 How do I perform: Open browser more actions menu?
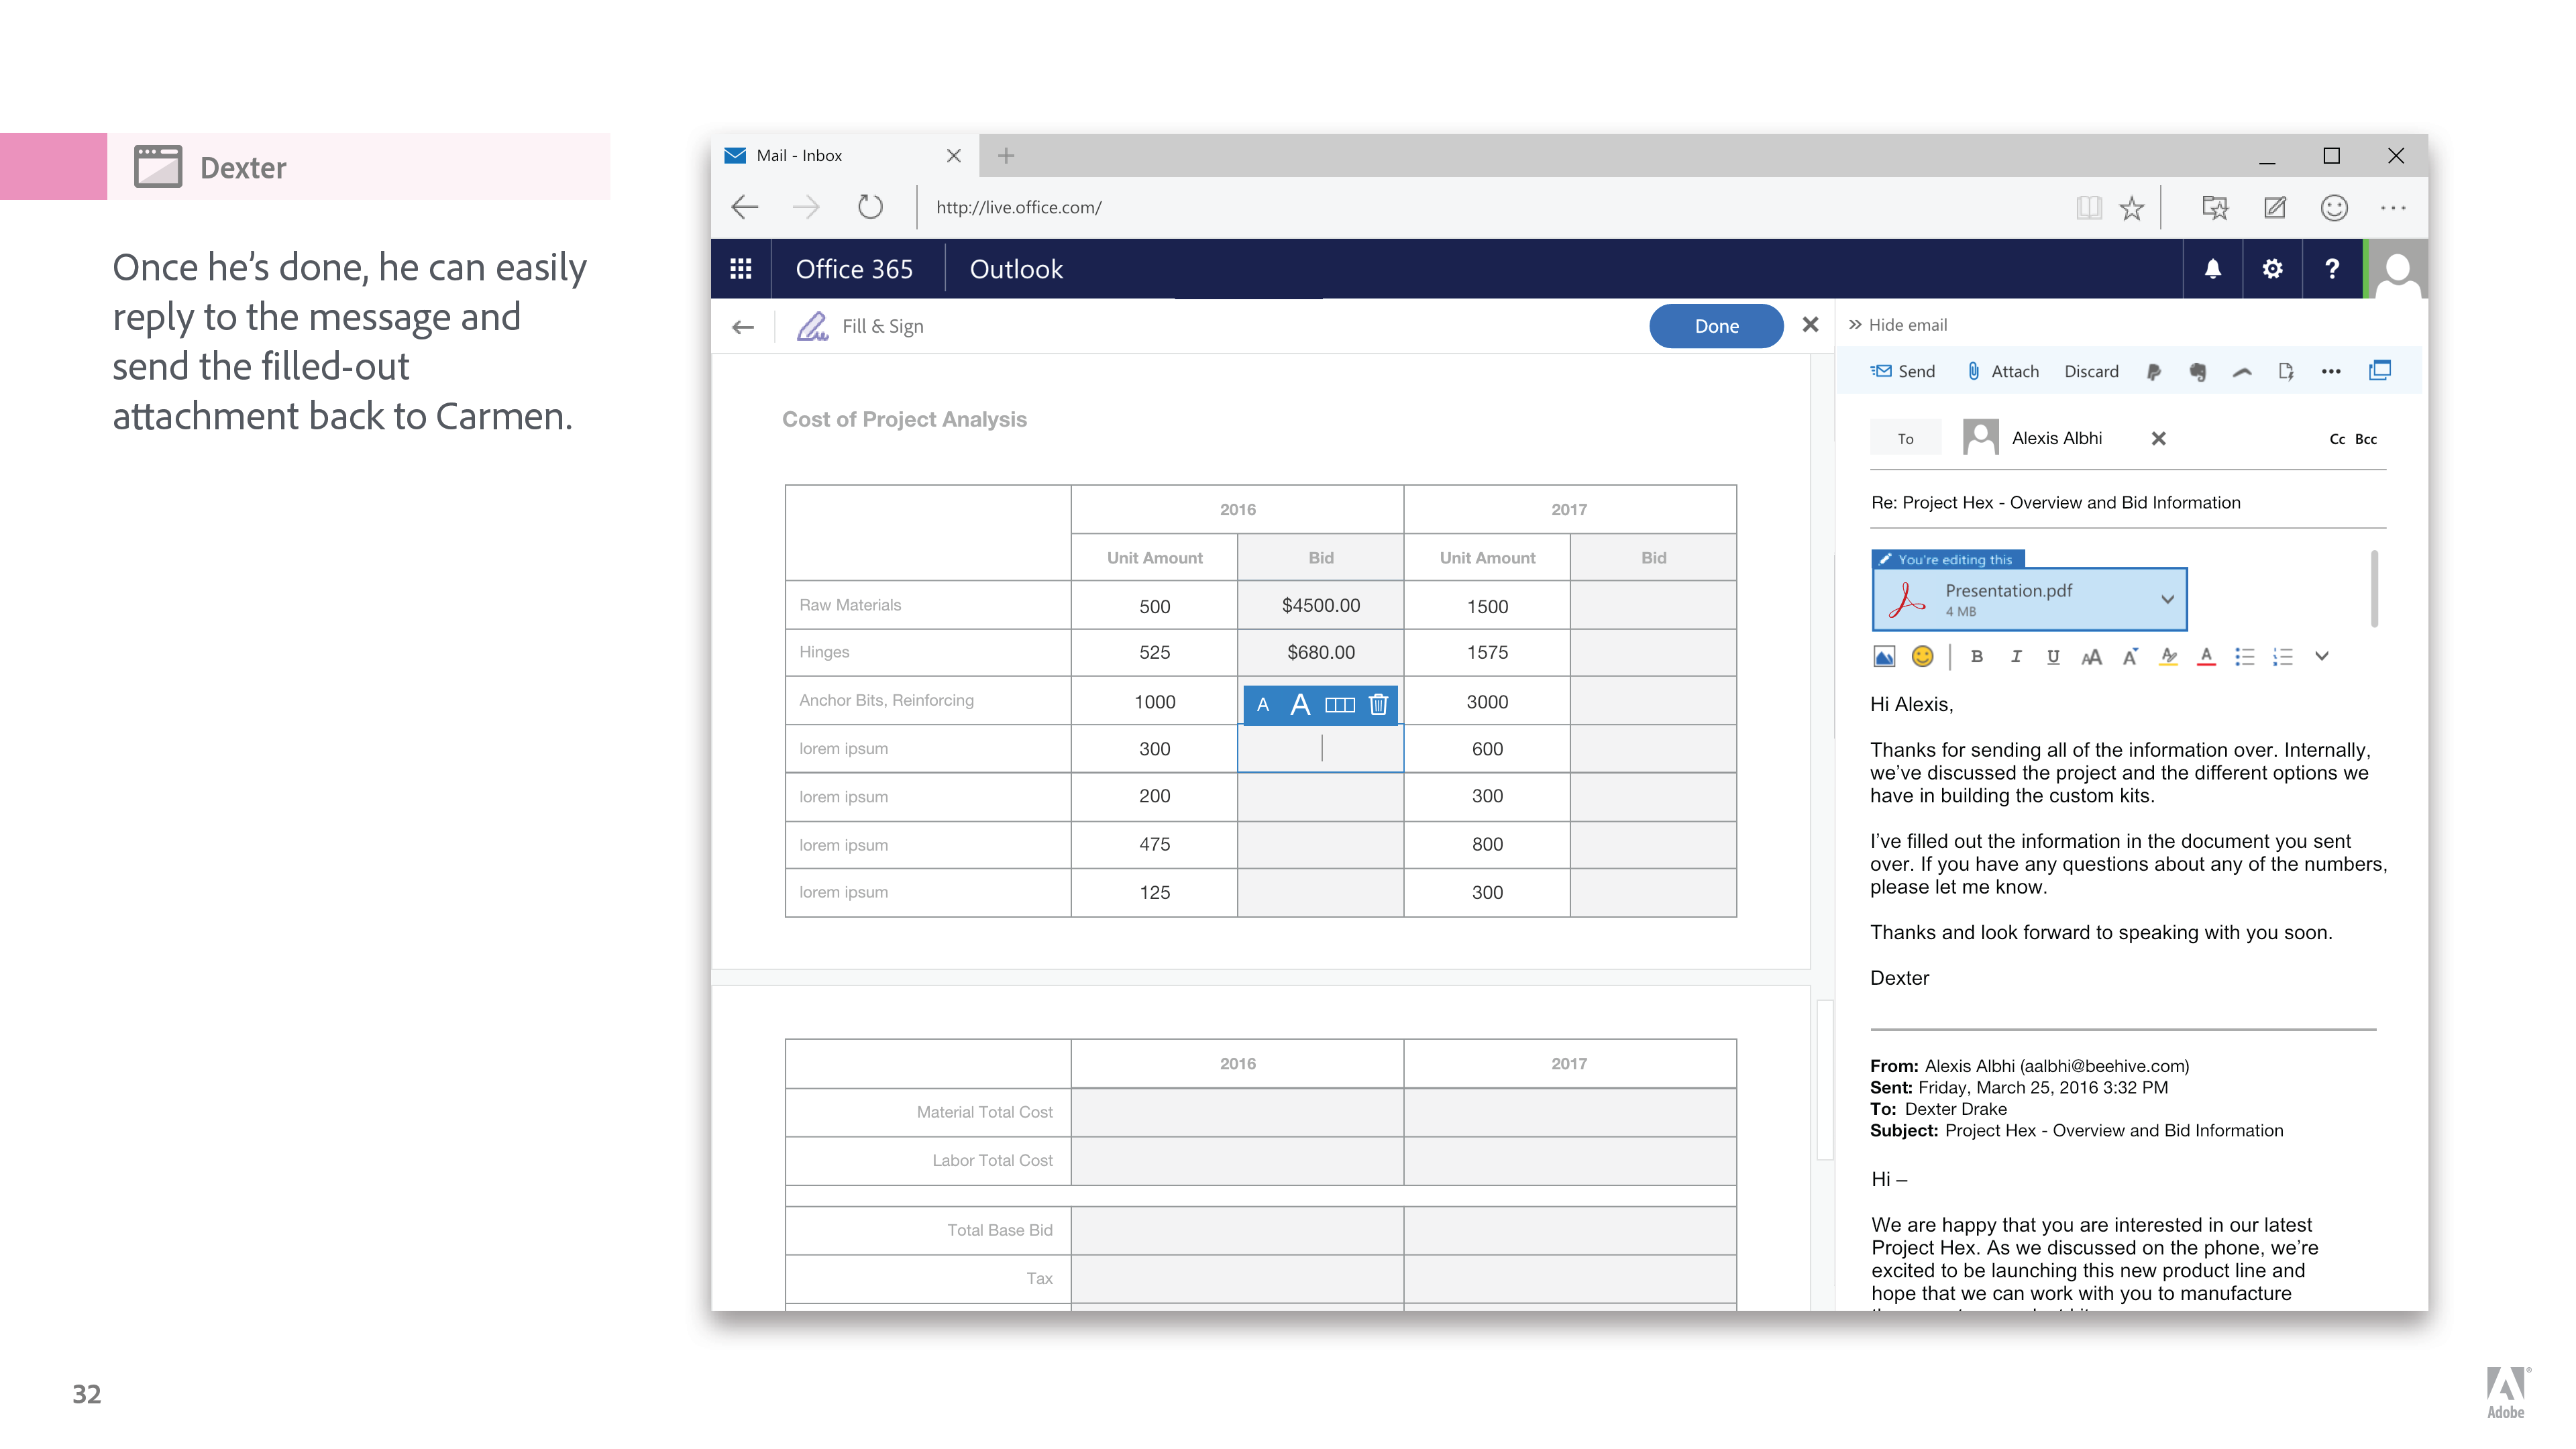point(2393,208)
